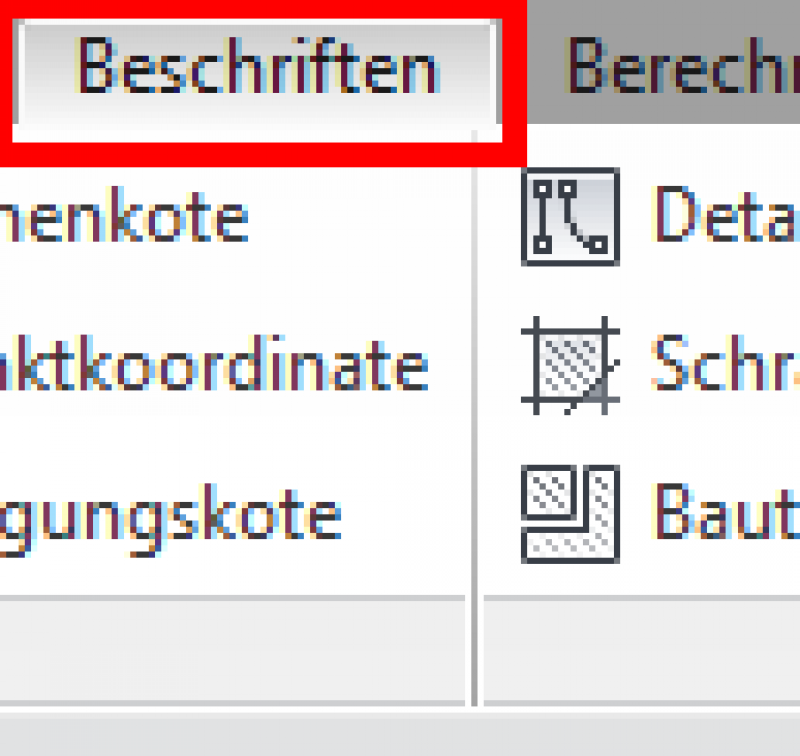Click the vertical separator between ribbon panels
This screenshot has width=800, height=756.
474,418
